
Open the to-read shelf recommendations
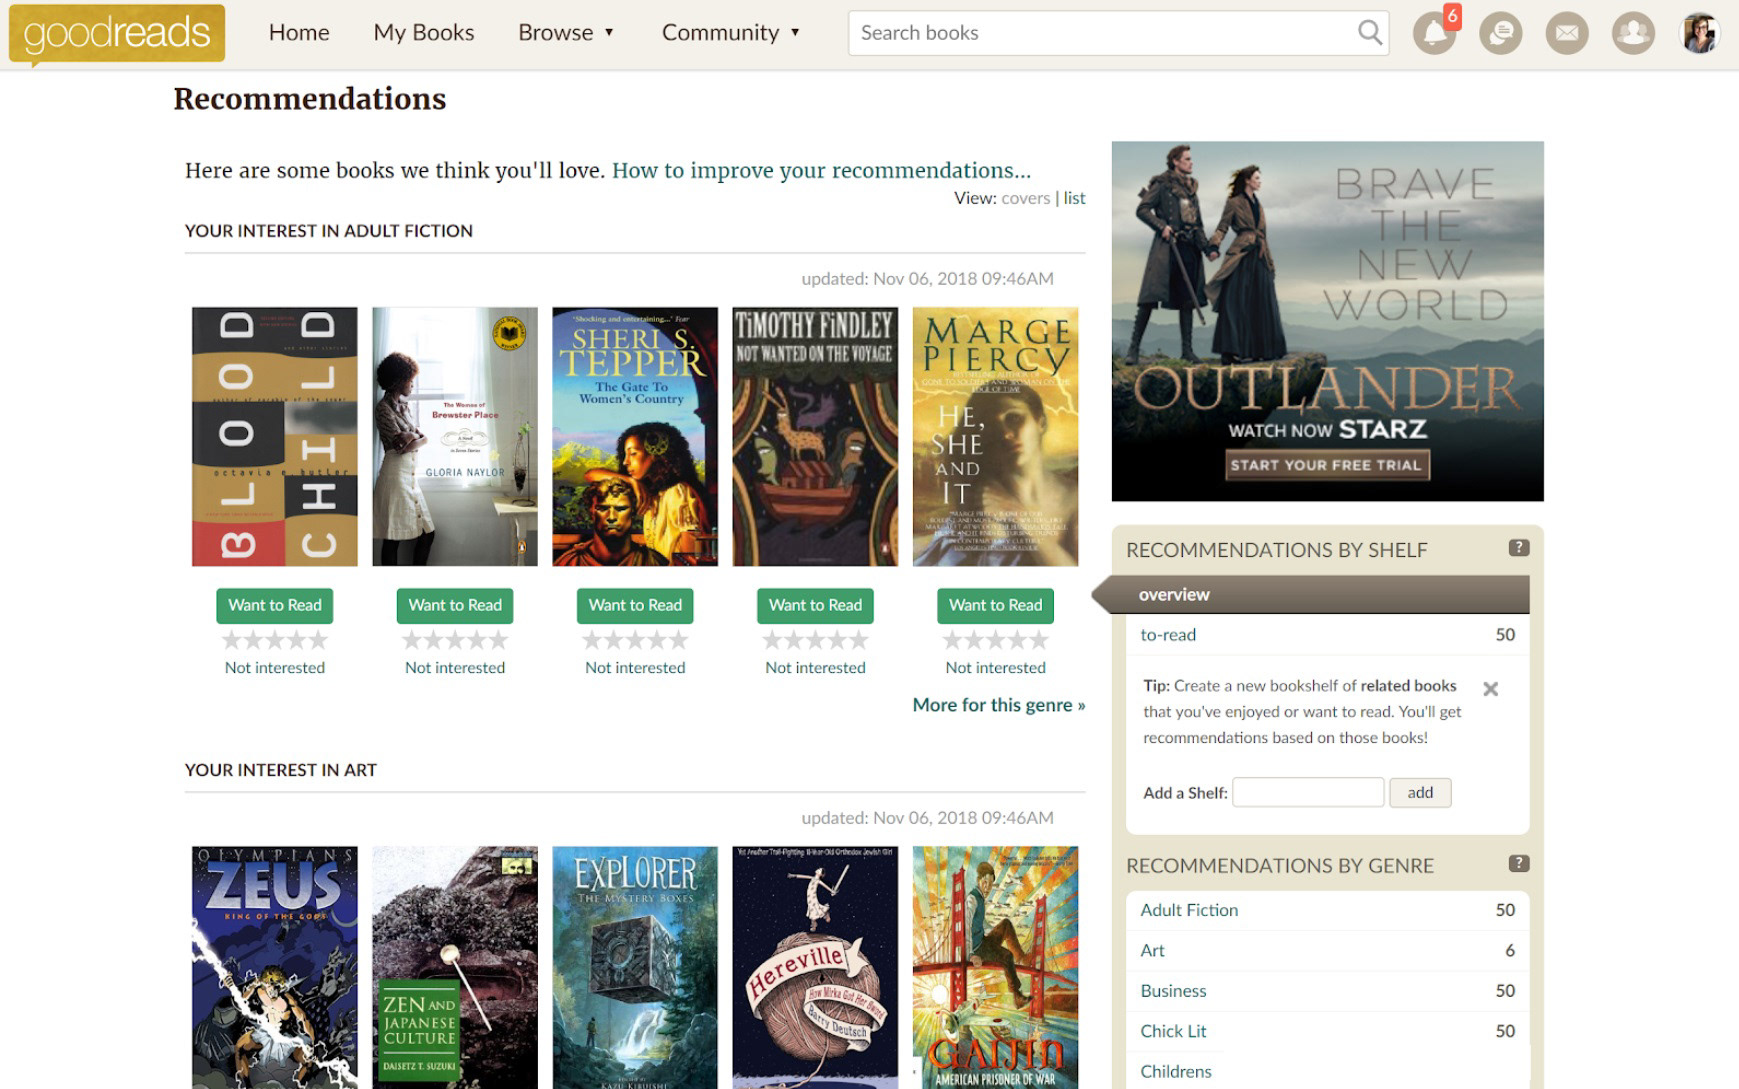point(1168,634)
